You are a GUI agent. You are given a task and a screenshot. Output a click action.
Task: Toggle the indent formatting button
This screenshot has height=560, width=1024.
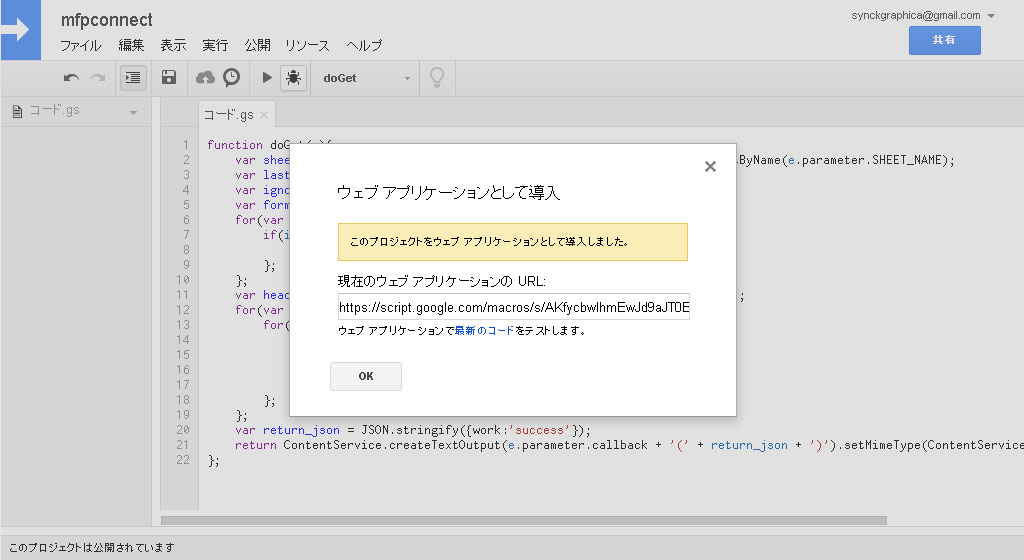coord(132,78)
